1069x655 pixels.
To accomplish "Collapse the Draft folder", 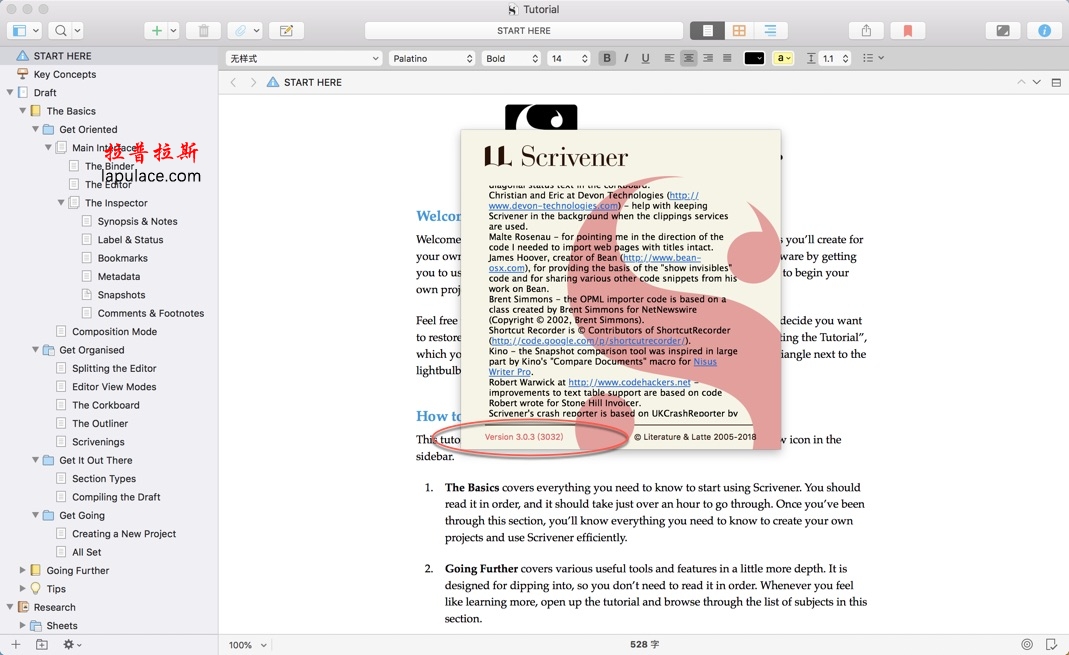I will pos(10,92).
